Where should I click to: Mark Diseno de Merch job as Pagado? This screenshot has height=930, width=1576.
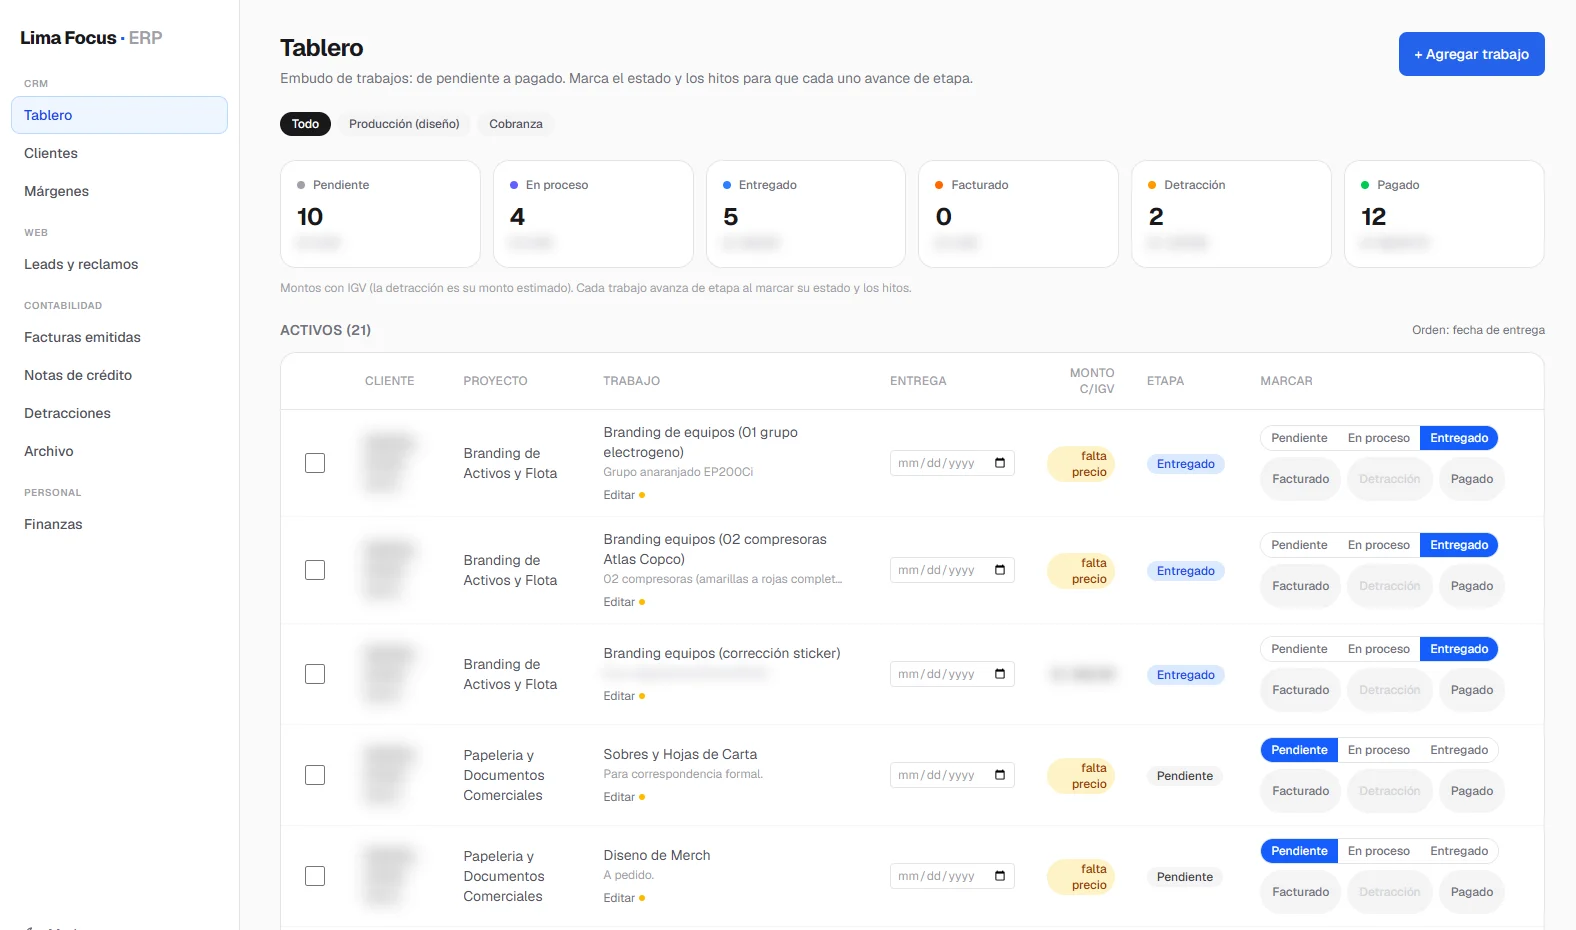tap(1472, 892)
